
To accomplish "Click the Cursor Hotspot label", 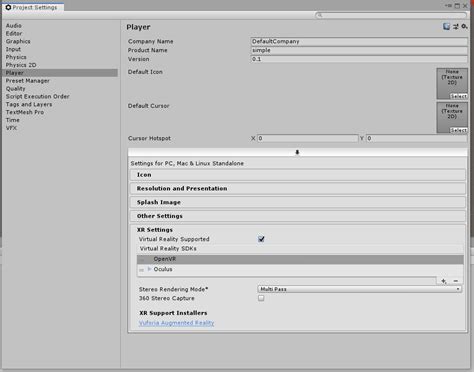I will click(149, 138).
